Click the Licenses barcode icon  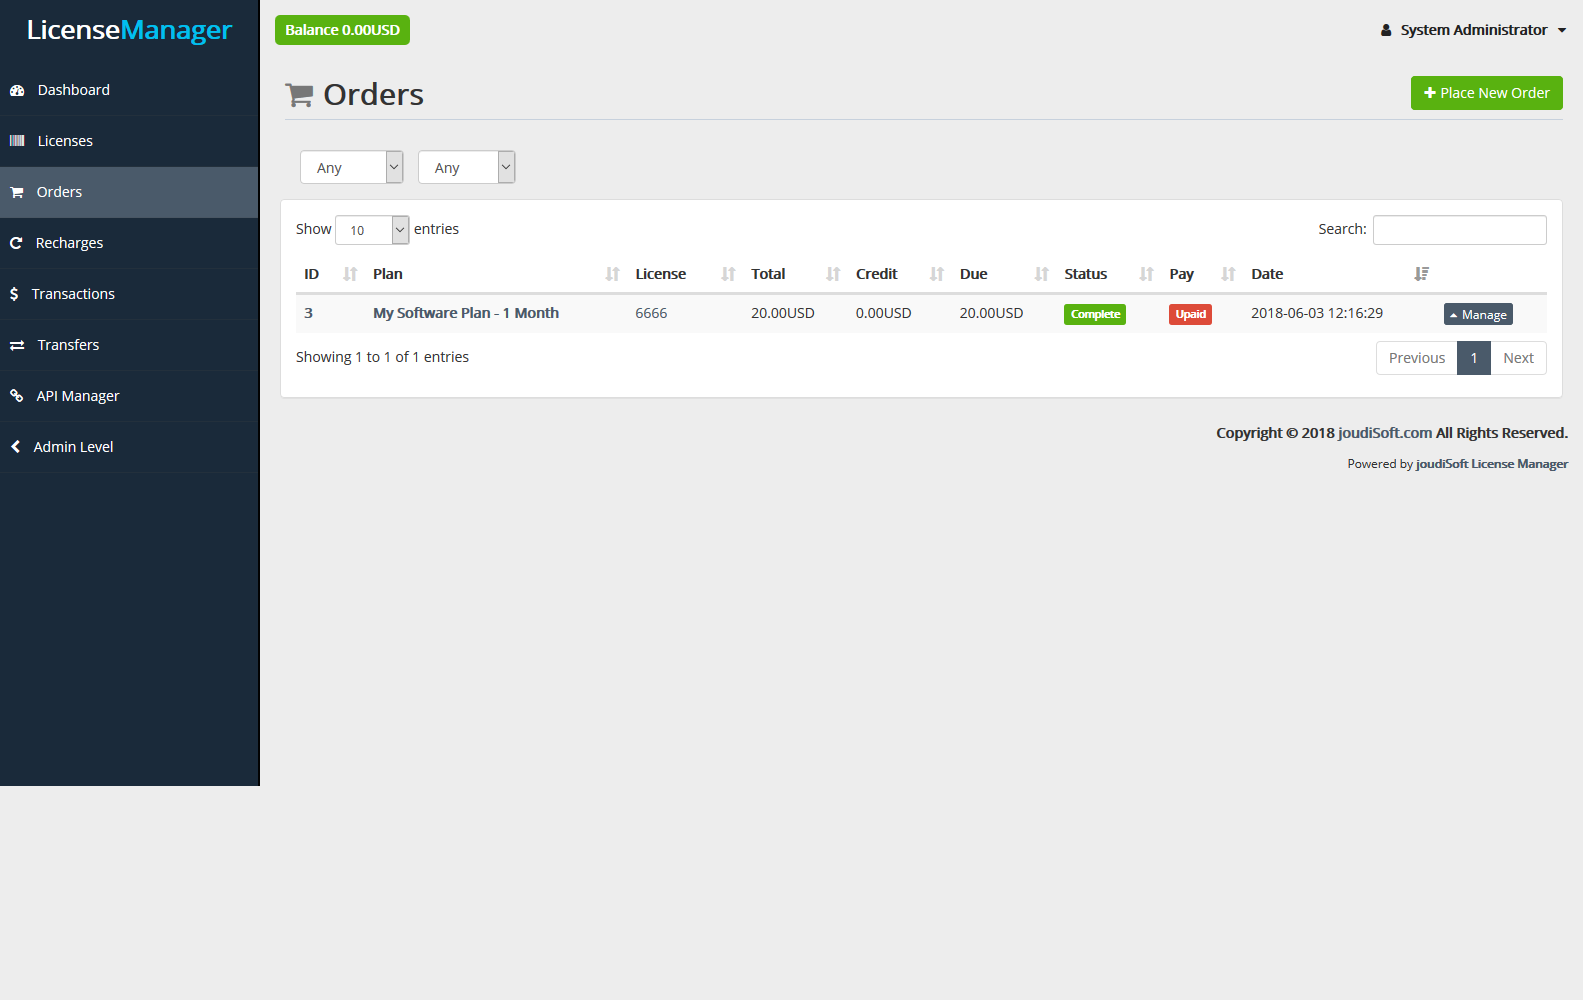coord(17,141)
